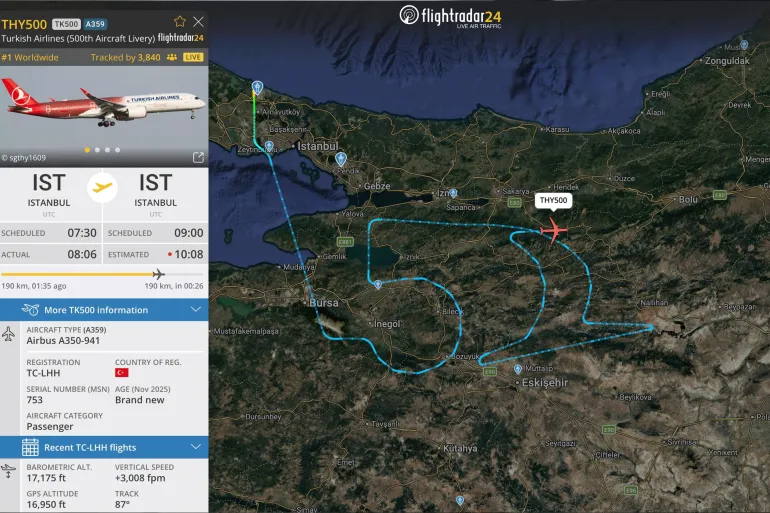Image resolution: width=770 pixels, height=513 pixels.
Task: Click the Turkish flag under Country of Reg.
Action: tap(122, 373)
